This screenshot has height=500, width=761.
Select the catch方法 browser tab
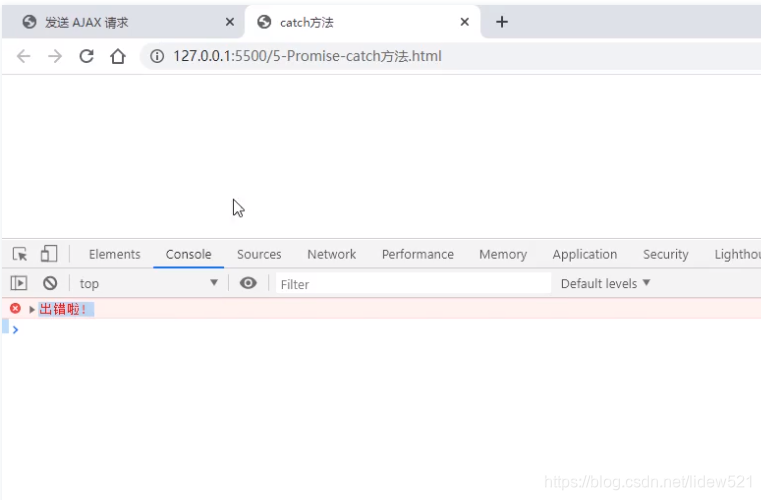click(x=363, y=22)
